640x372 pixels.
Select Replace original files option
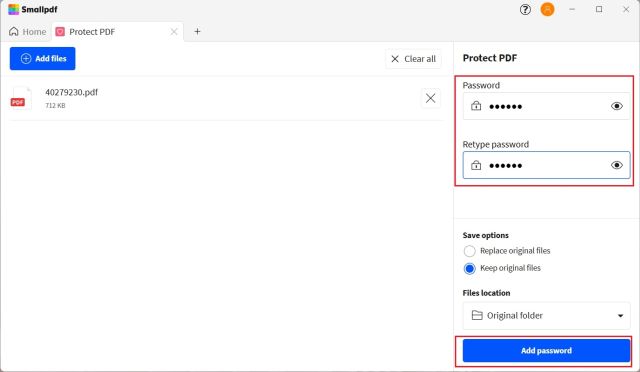469,251
